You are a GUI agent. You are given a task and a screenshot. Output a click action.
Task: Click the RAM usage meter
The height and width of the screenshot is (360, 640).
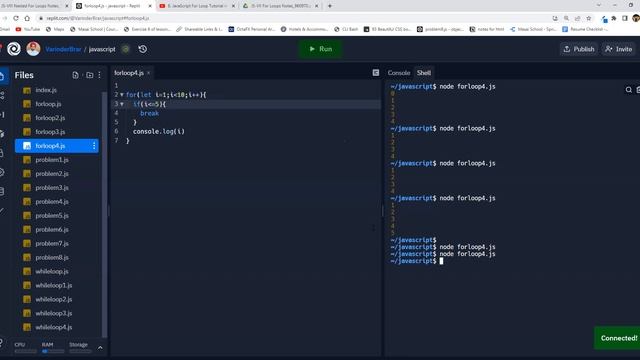coord(53,347)
